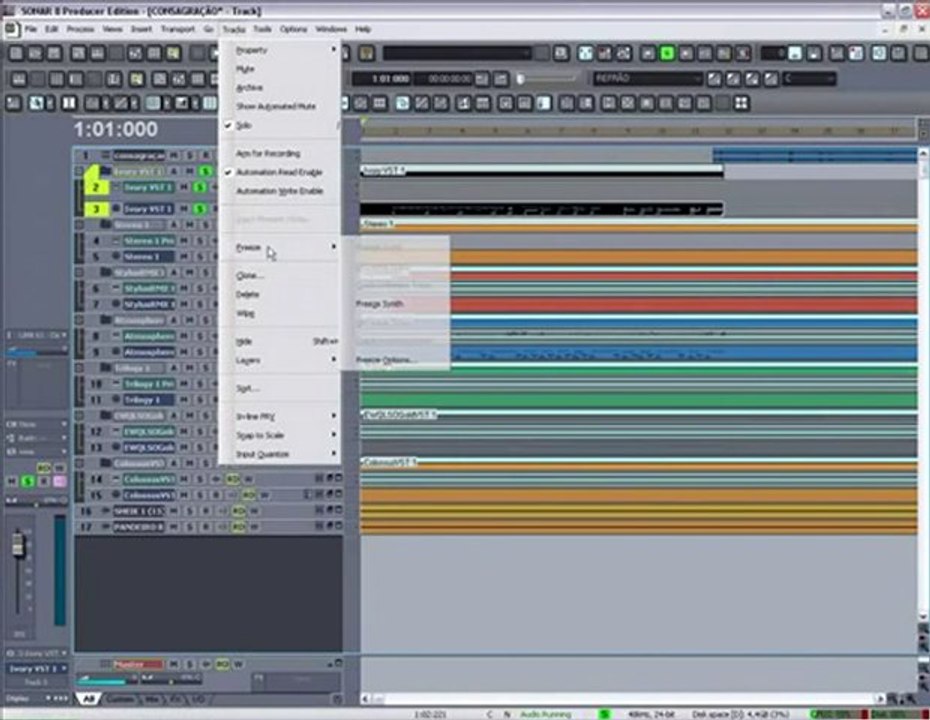Click Freeze Options... entry
The height and width of the screenshot is (720, 930).
(386, 360)
